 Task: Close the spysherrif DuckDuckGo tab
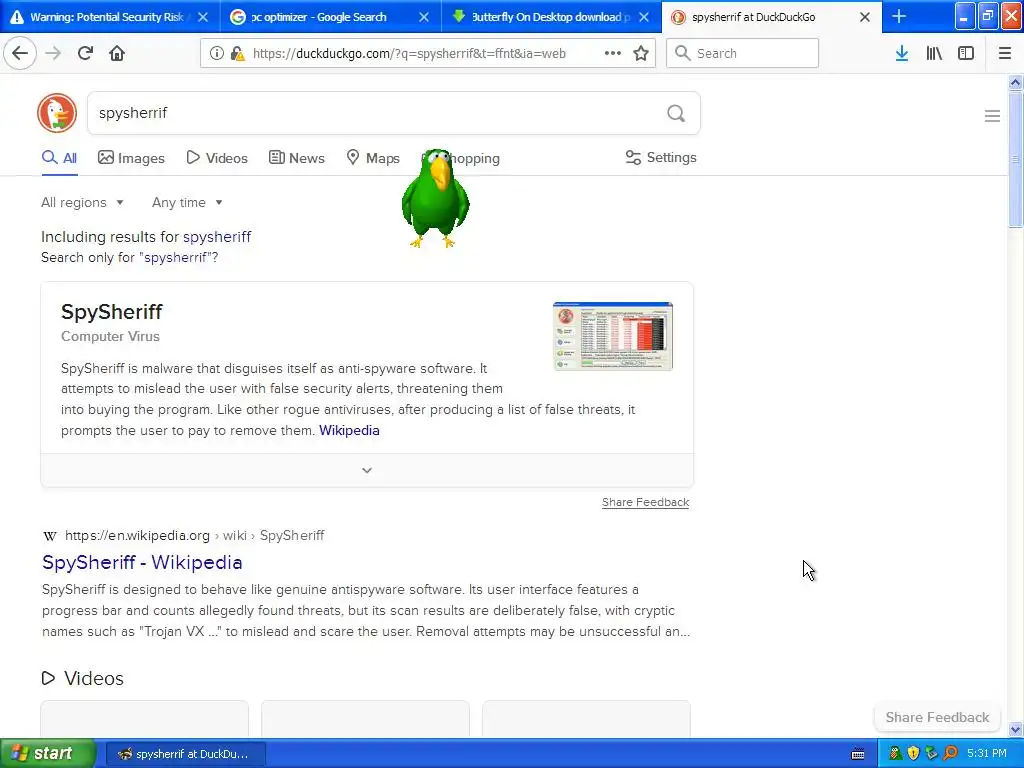tap(865, 17)
